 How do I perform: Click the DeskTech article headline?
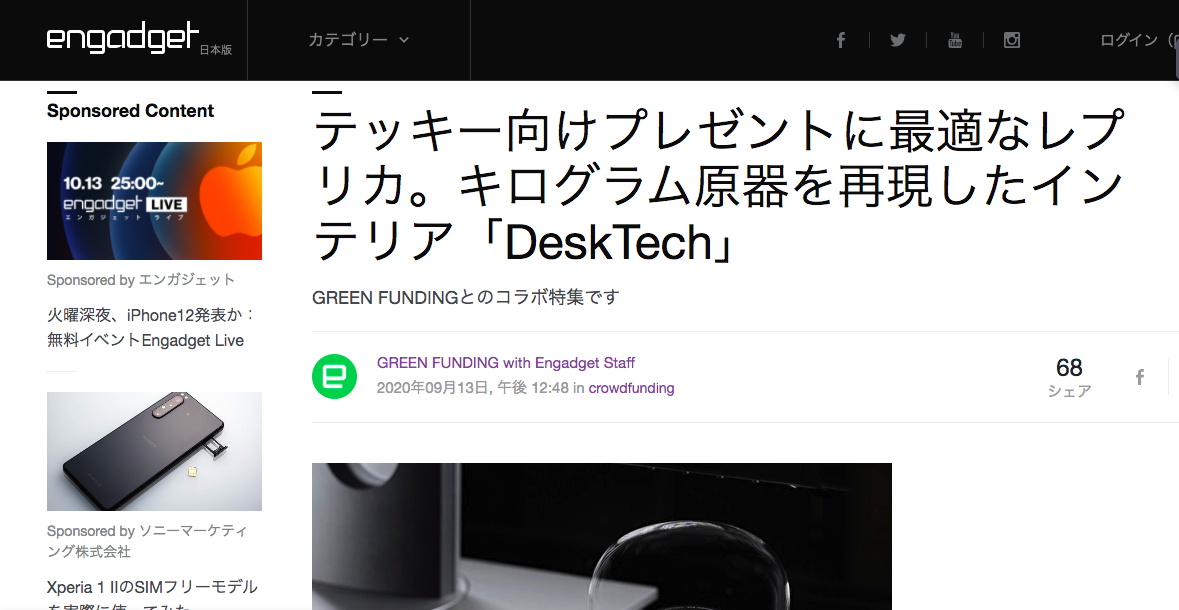718,185
